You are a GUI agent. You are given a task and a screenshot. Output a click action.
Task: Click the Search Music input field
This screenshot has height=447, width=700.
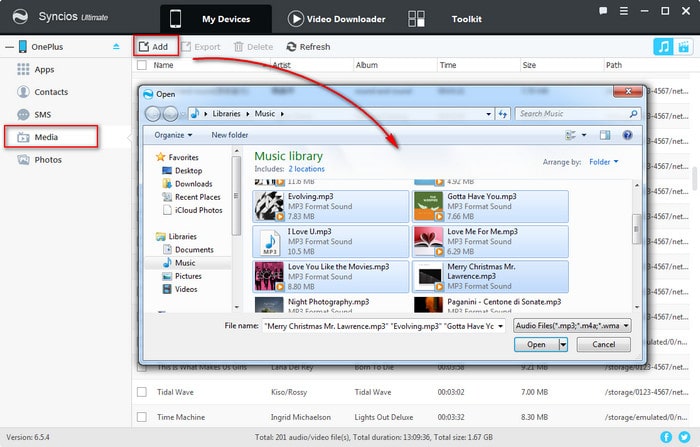point(572,114)
